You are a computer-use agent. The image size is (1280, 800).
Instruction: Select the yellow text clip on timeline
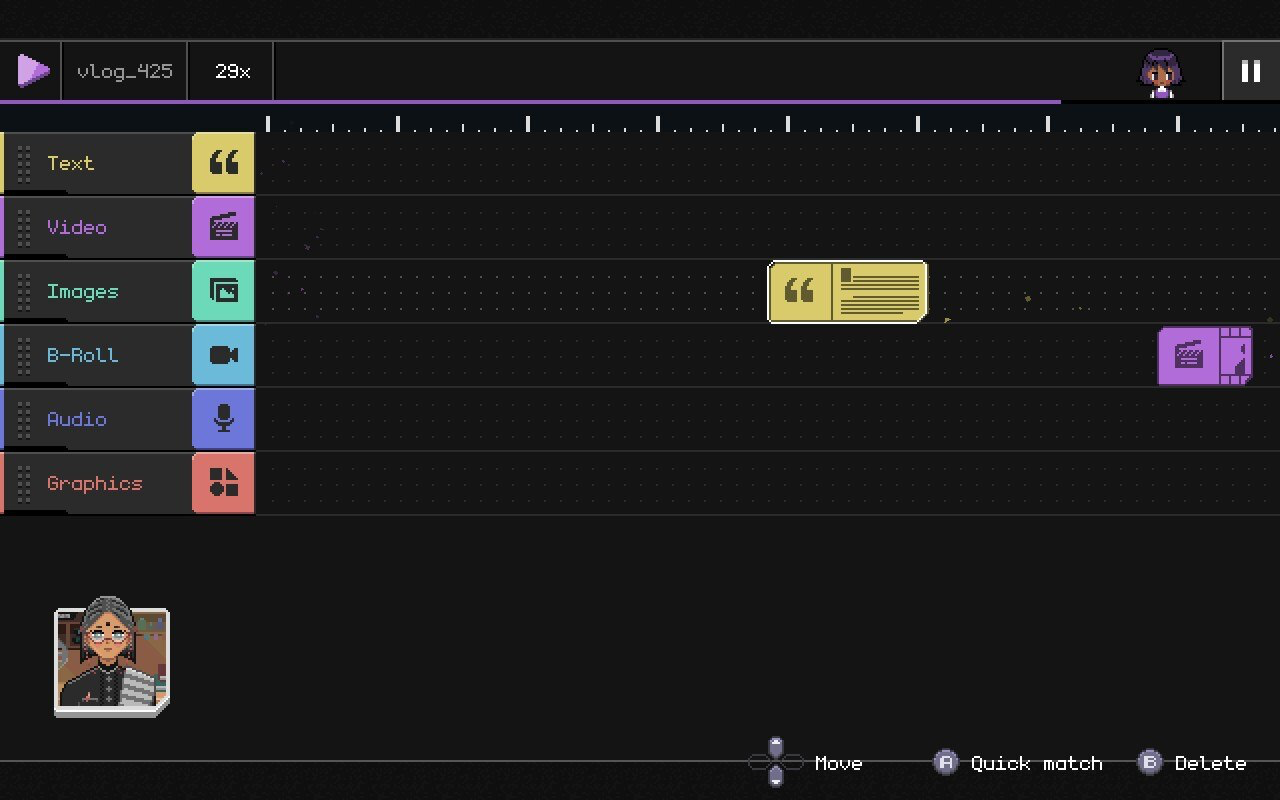(847, 292)
